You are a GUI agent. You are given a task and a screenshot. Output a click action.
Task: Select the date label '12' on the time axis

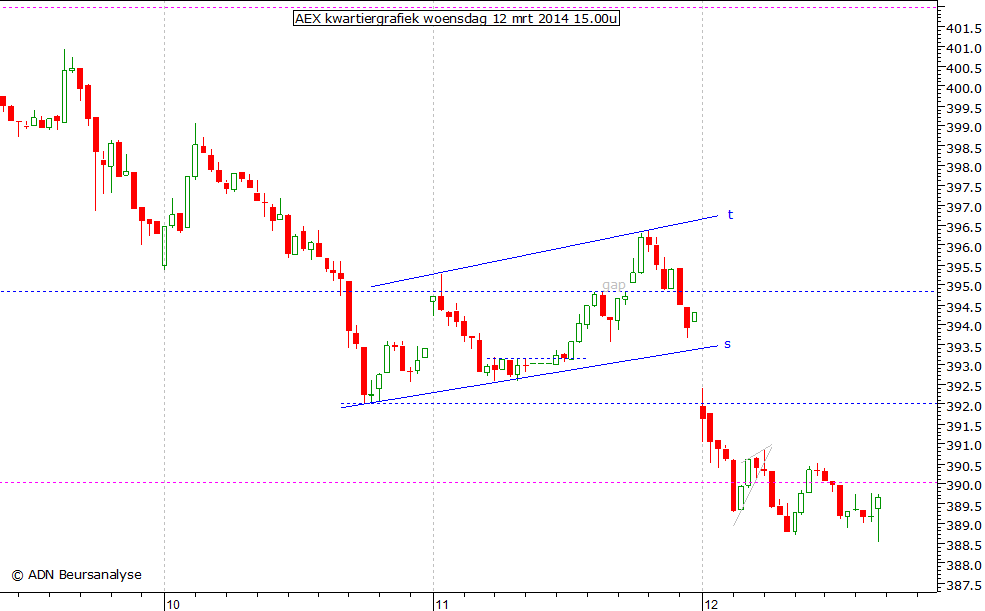(710, 604)
